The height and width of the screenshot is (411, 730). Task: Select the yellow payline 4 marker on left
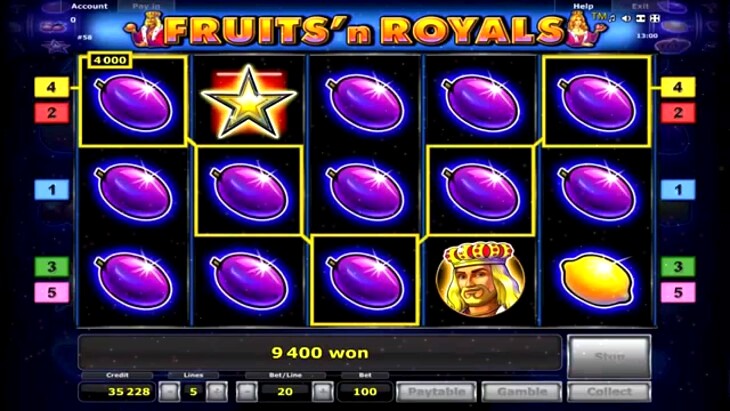pos(52,87)
